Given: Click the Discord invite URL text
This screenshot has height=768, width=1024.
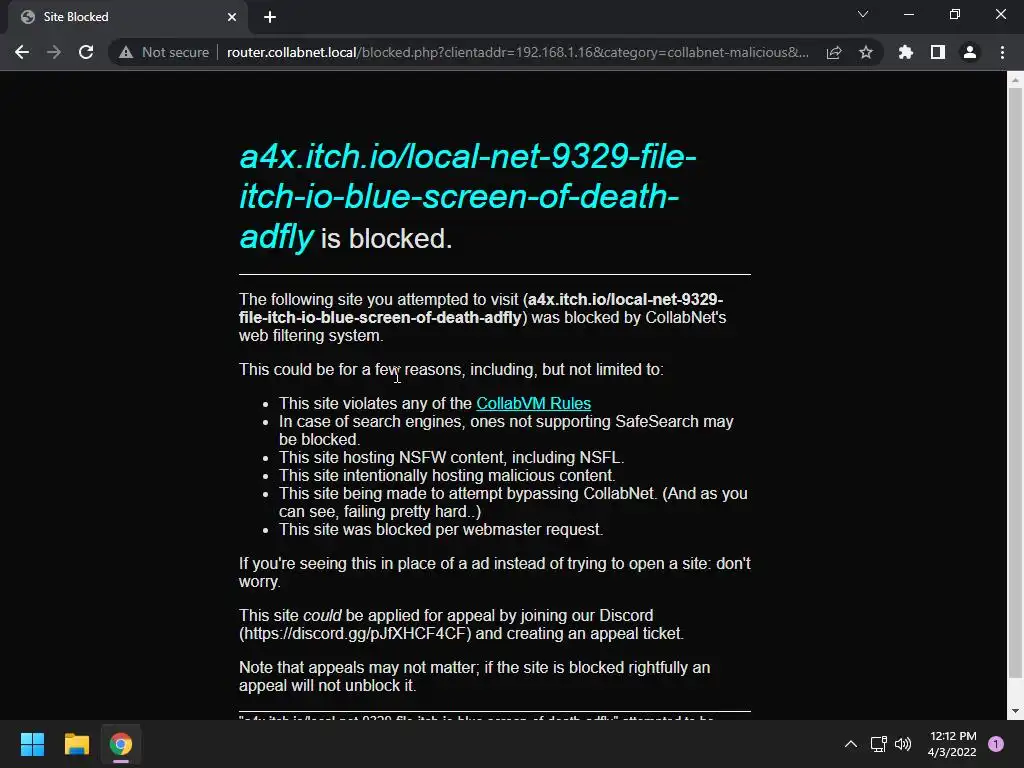Looking at the screenshot, I should click(x=355, y=633).
